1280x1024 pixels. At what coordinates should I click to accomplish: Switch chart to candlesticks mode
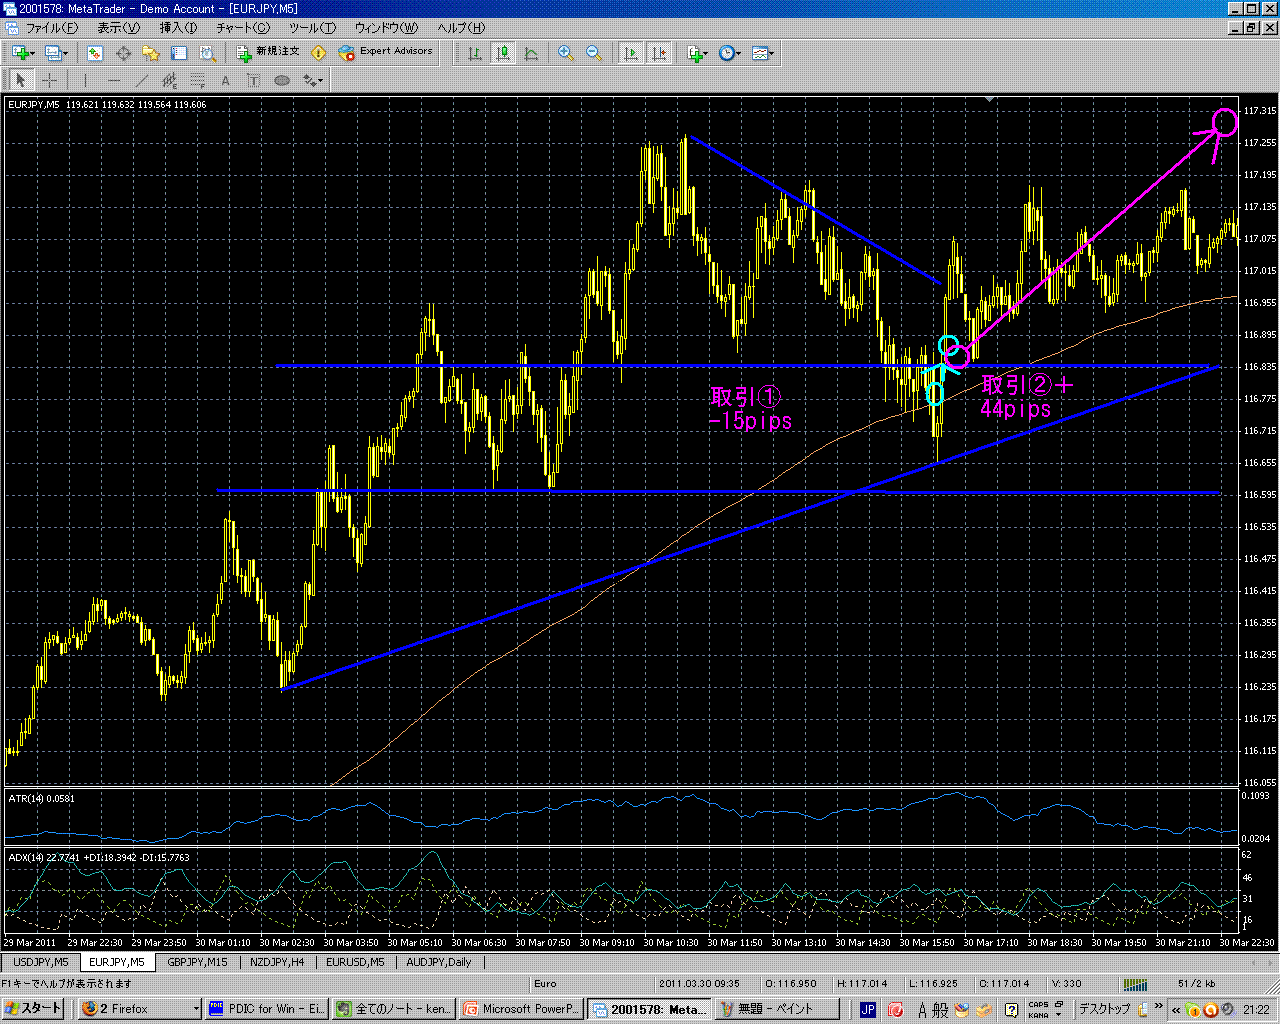click(503, 53)
